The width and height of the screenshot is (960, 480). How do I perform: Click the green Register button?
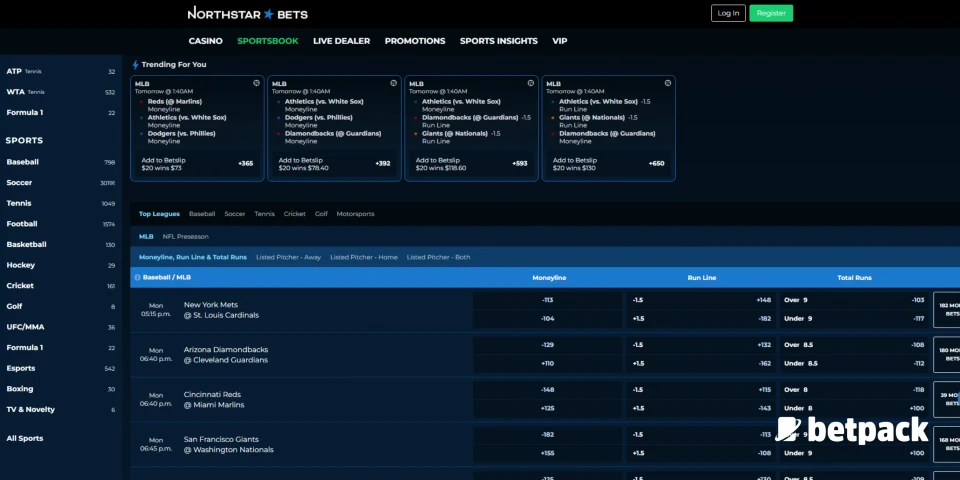tap(771, 13)
